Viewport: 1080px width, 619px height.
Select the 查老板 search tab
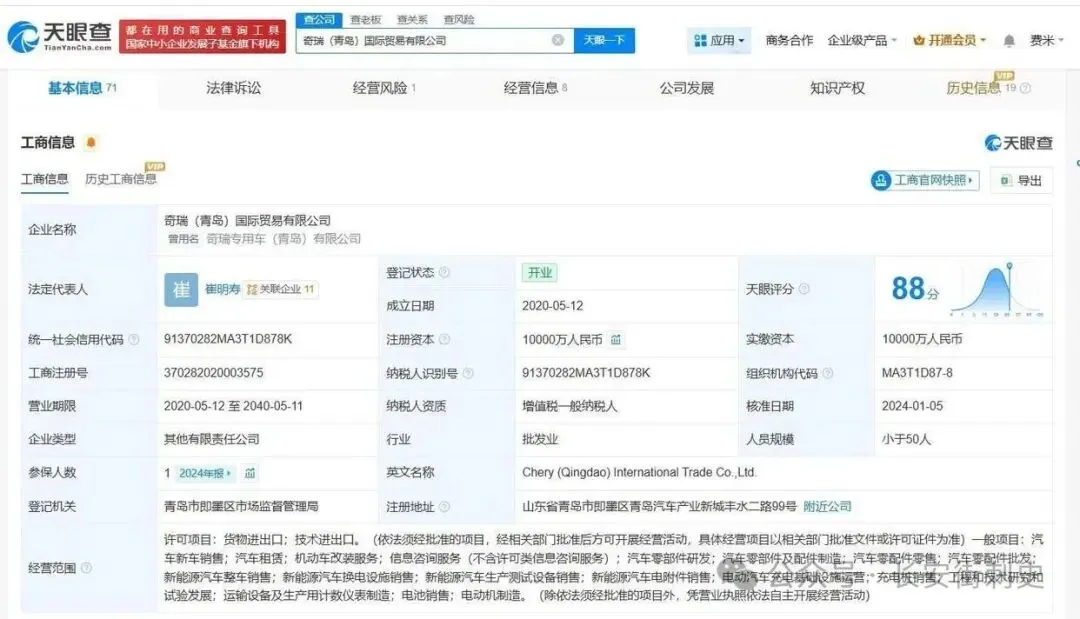pyautogui.click(x=366, y=19)
